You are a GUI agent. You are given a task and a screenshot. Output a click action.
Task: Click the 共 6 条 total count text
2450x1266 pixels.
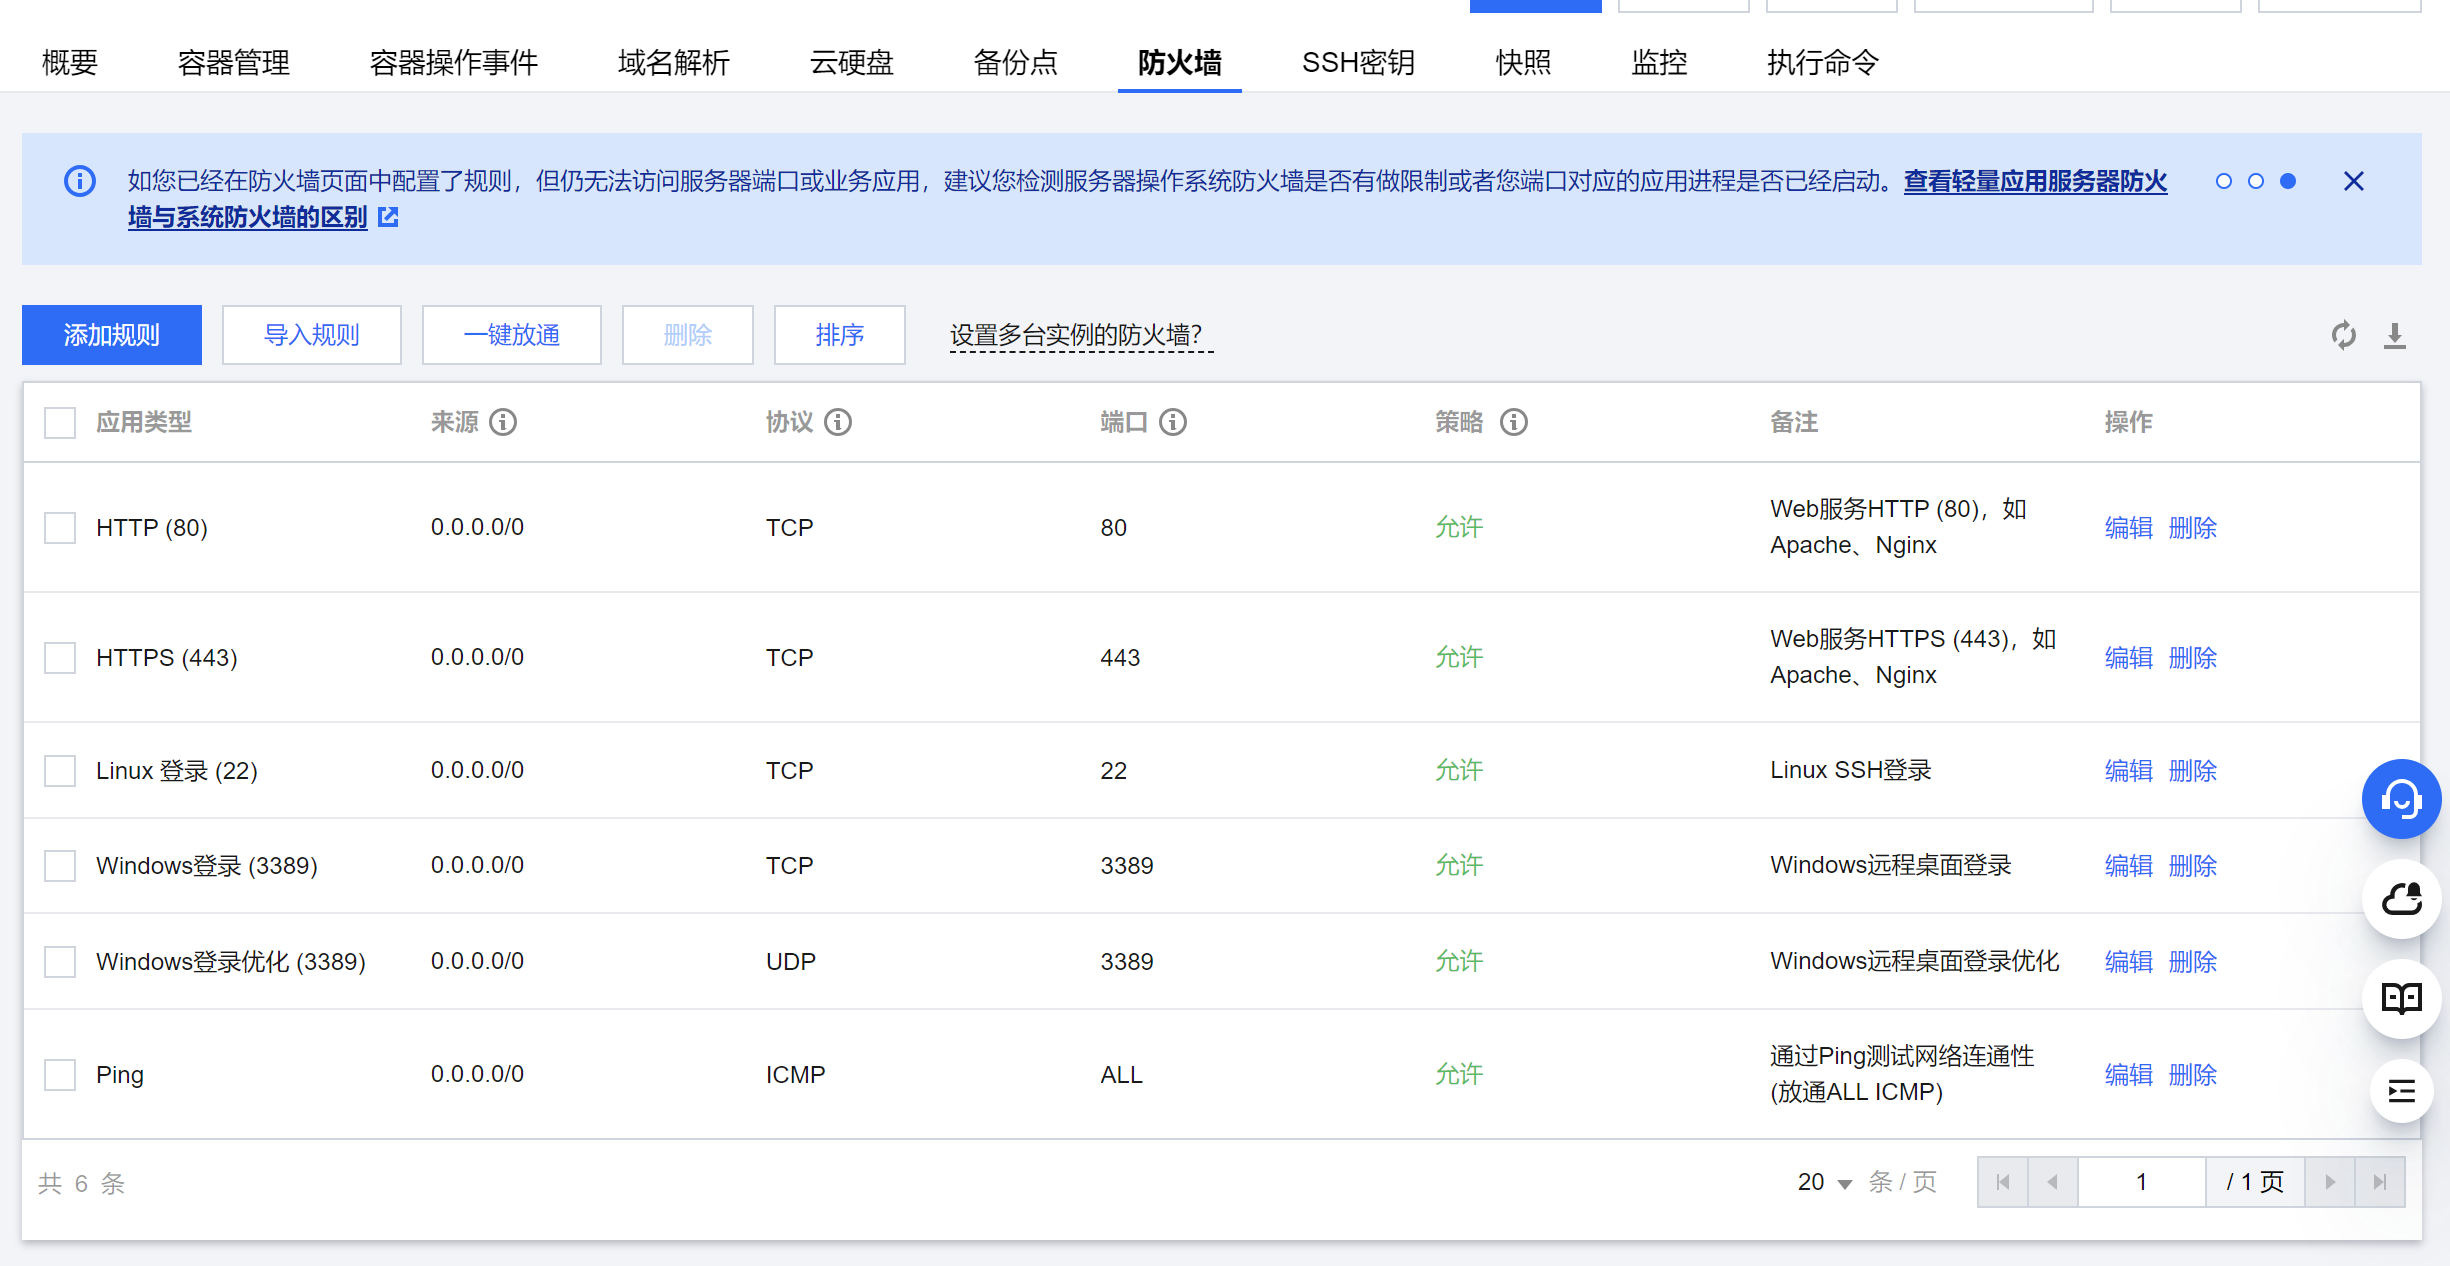coord(82,1183)
